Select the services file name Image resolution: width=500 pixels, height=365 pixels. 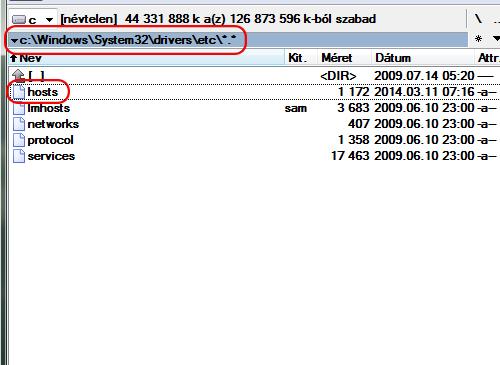point(51,156)
